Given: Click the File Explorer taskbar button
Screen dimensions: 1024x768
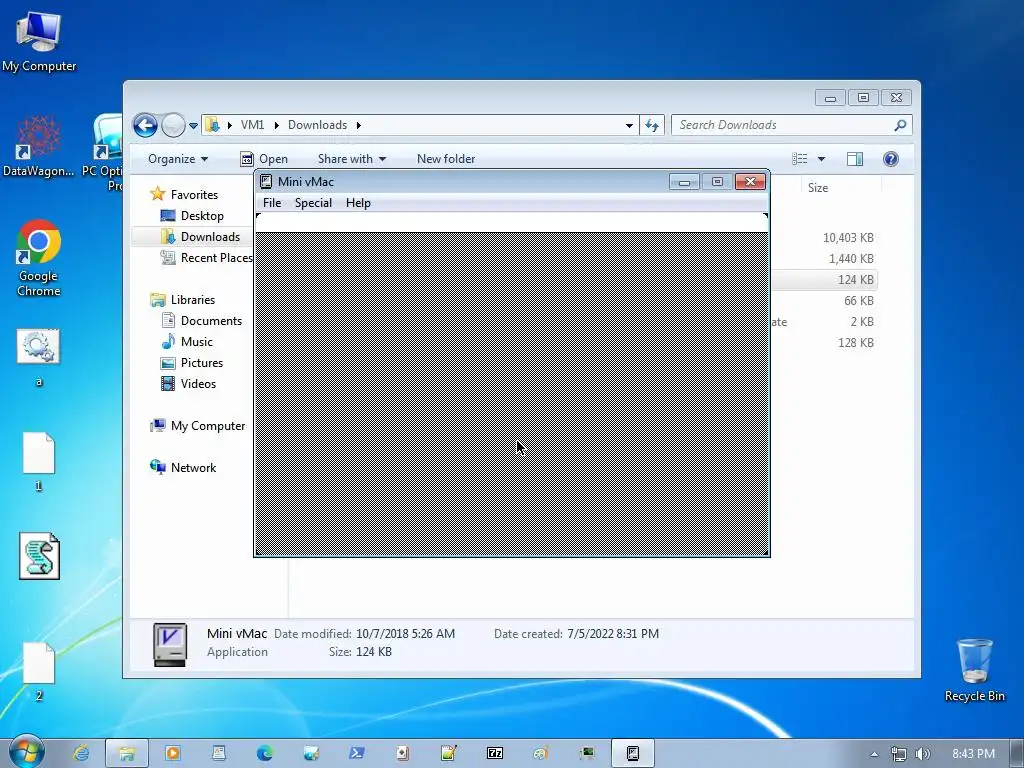Looking at the screenshot, I should coord(127,753).
